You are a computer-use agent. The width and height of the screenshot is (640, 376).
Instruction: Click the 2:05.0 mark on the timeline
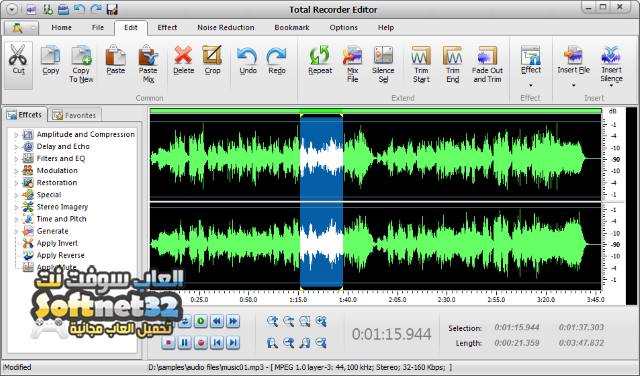click(397, 300)
